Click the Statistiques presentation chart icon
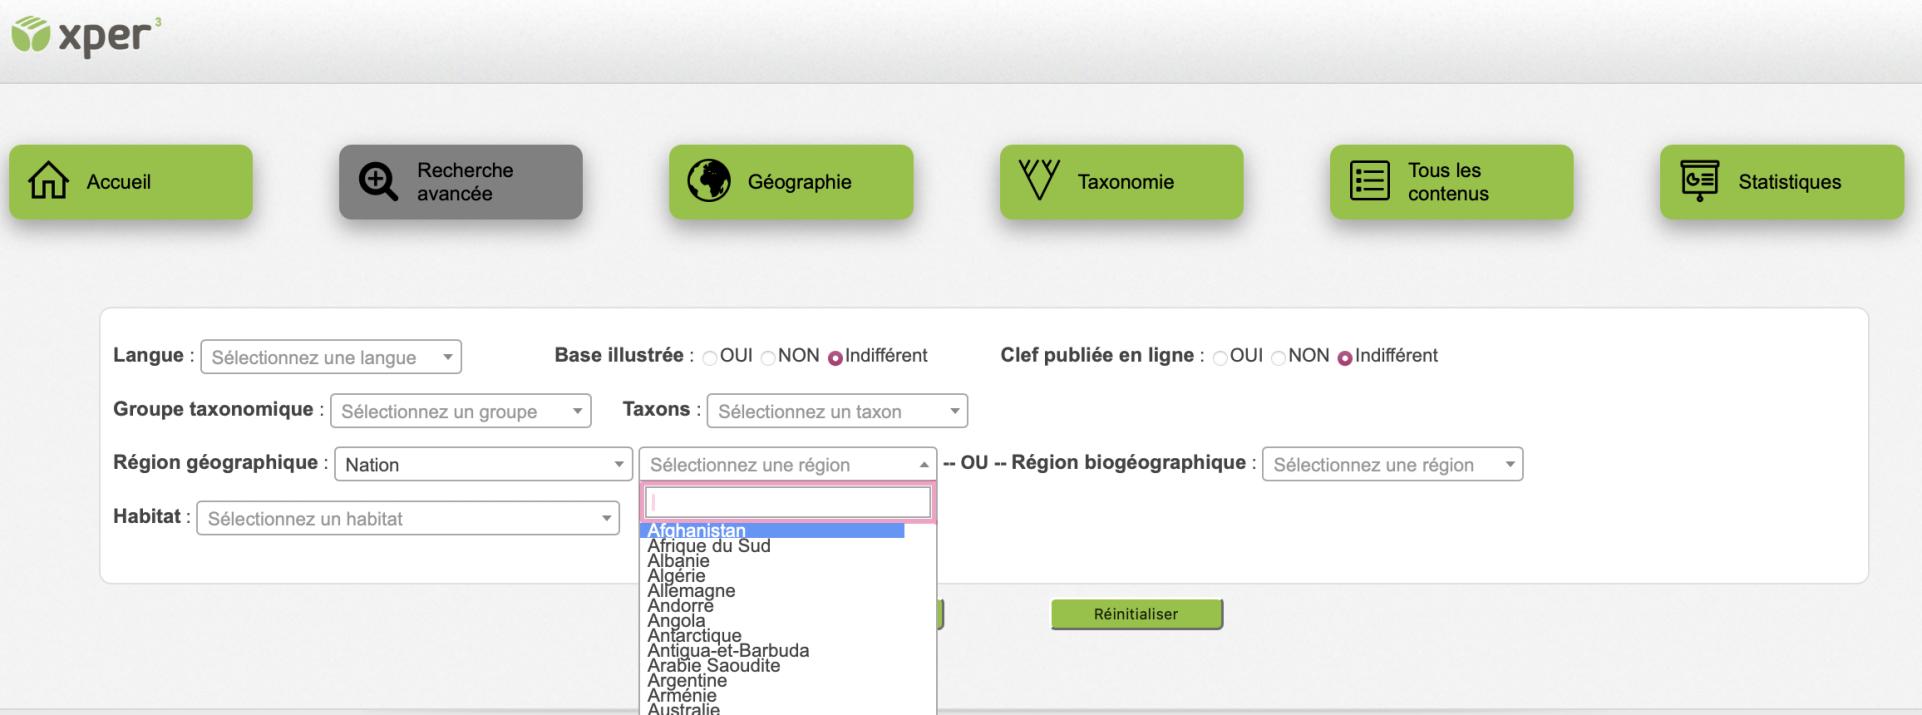 tap(1699, 181)
